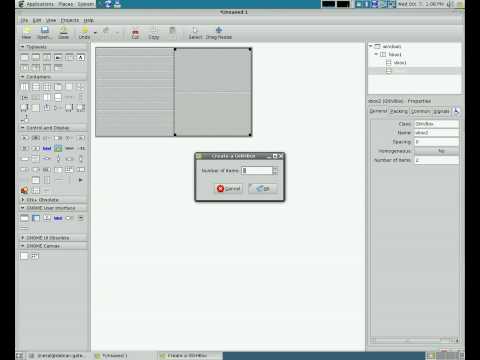
Task: Click the spin arrows in the GtkVBox dialog
Action: coord(275,171)
